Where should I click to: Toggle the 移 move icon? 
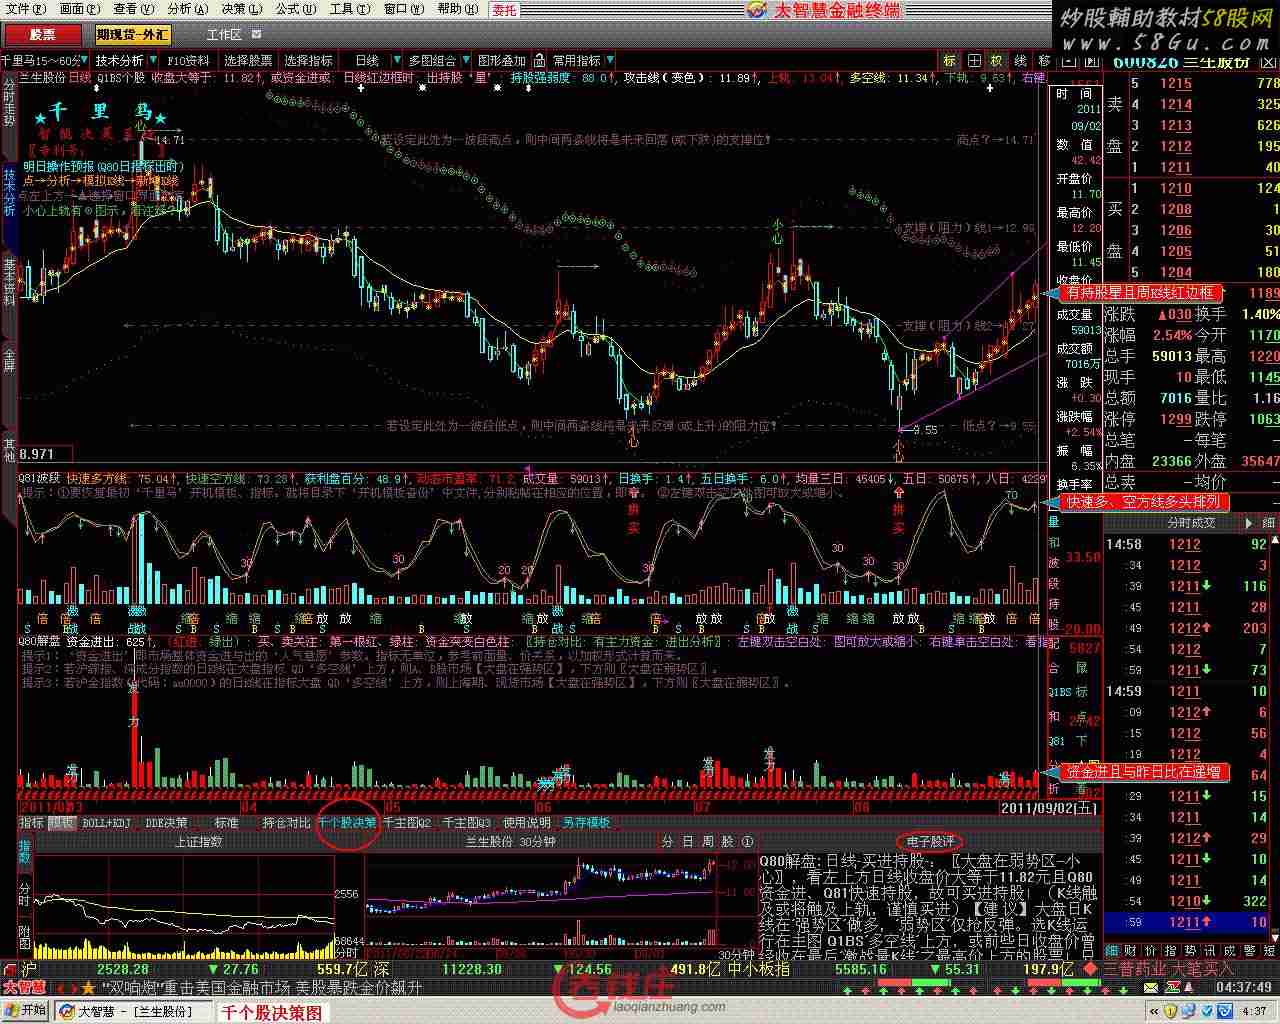click(x=1044, y=61)
